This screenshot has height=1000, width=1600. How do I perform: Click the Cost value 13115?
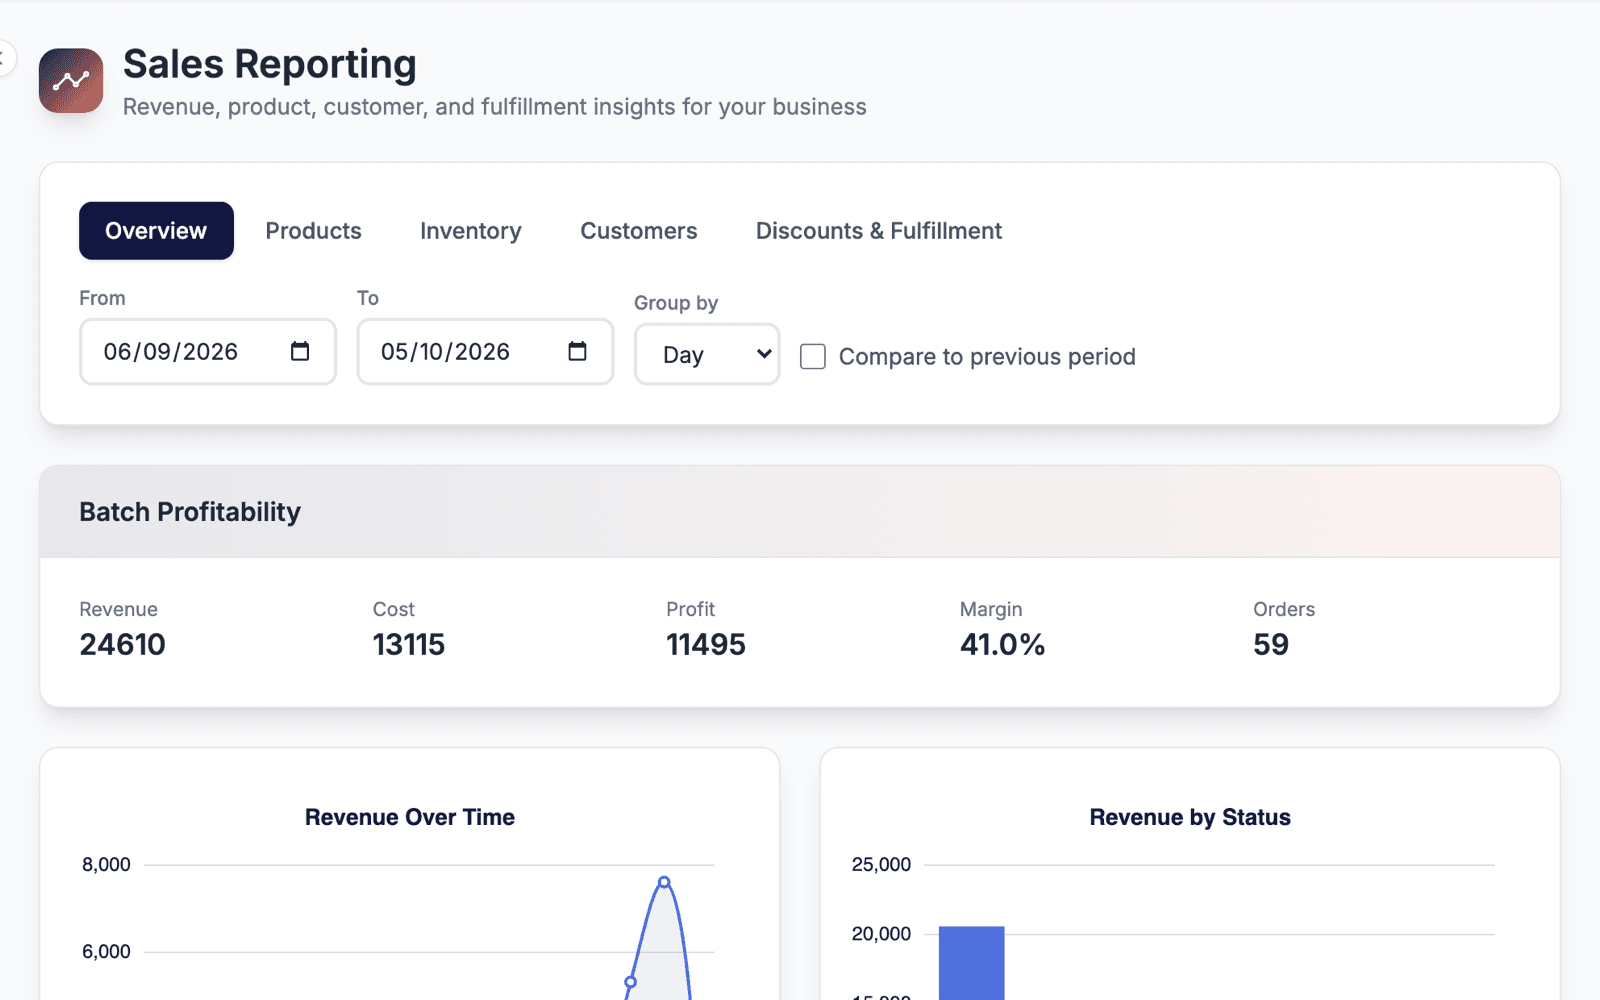[x=409, y=645]
